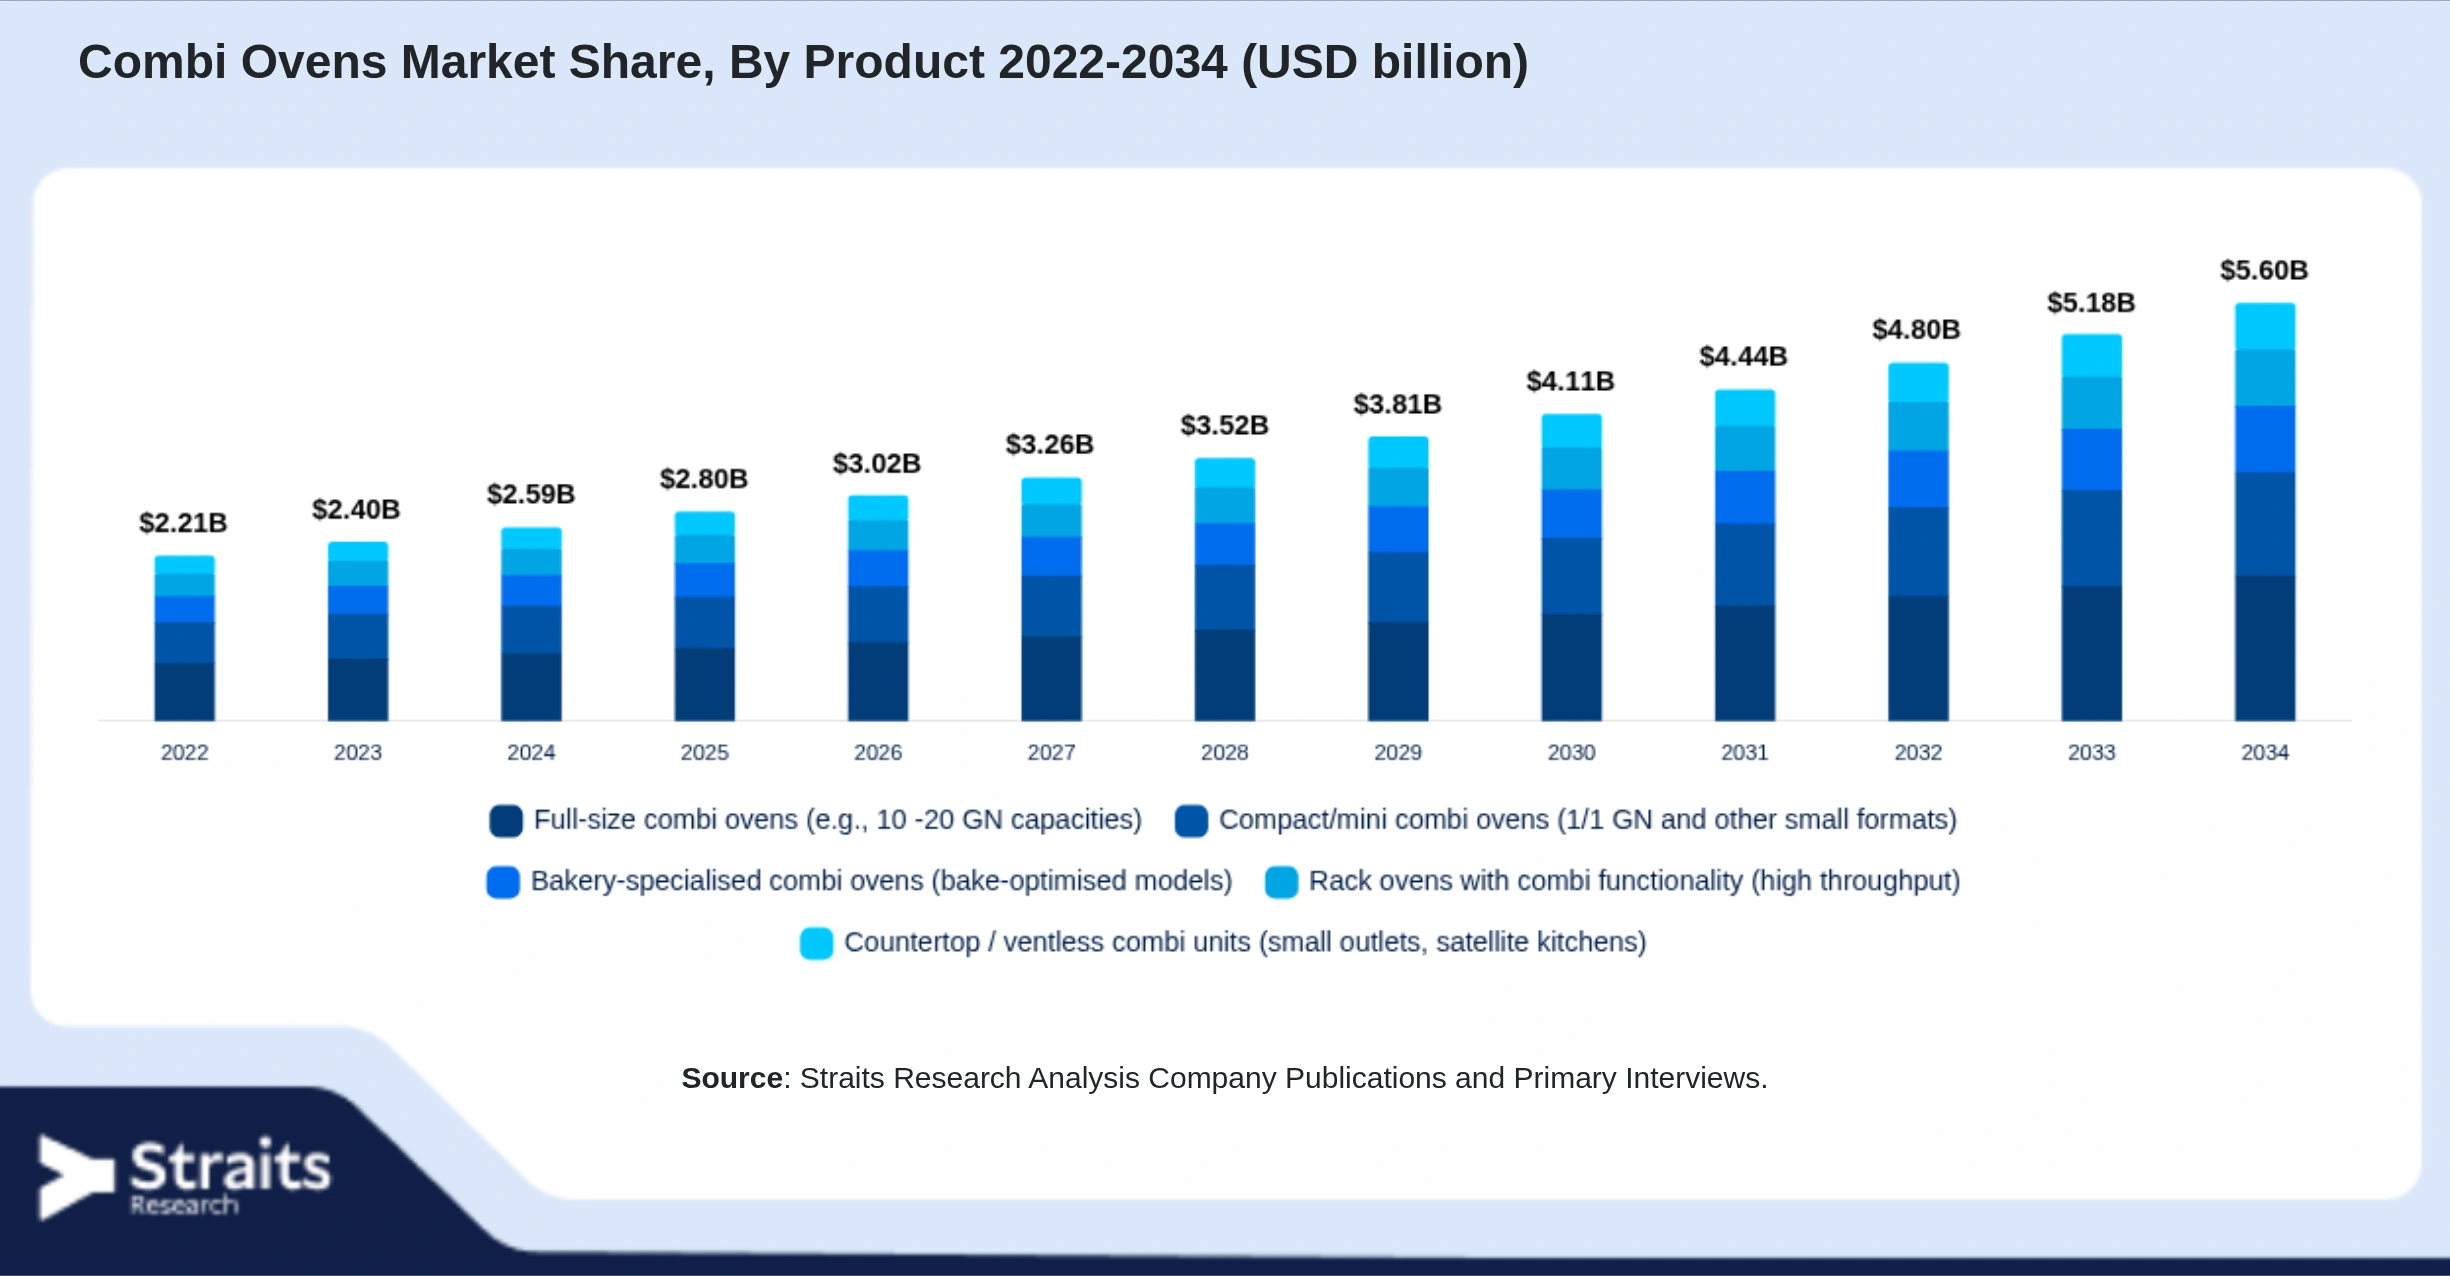The height and width of the screenshot is (1276, 2450).
Task: Click the $3.52B value label
Action: coord(1225,425)
